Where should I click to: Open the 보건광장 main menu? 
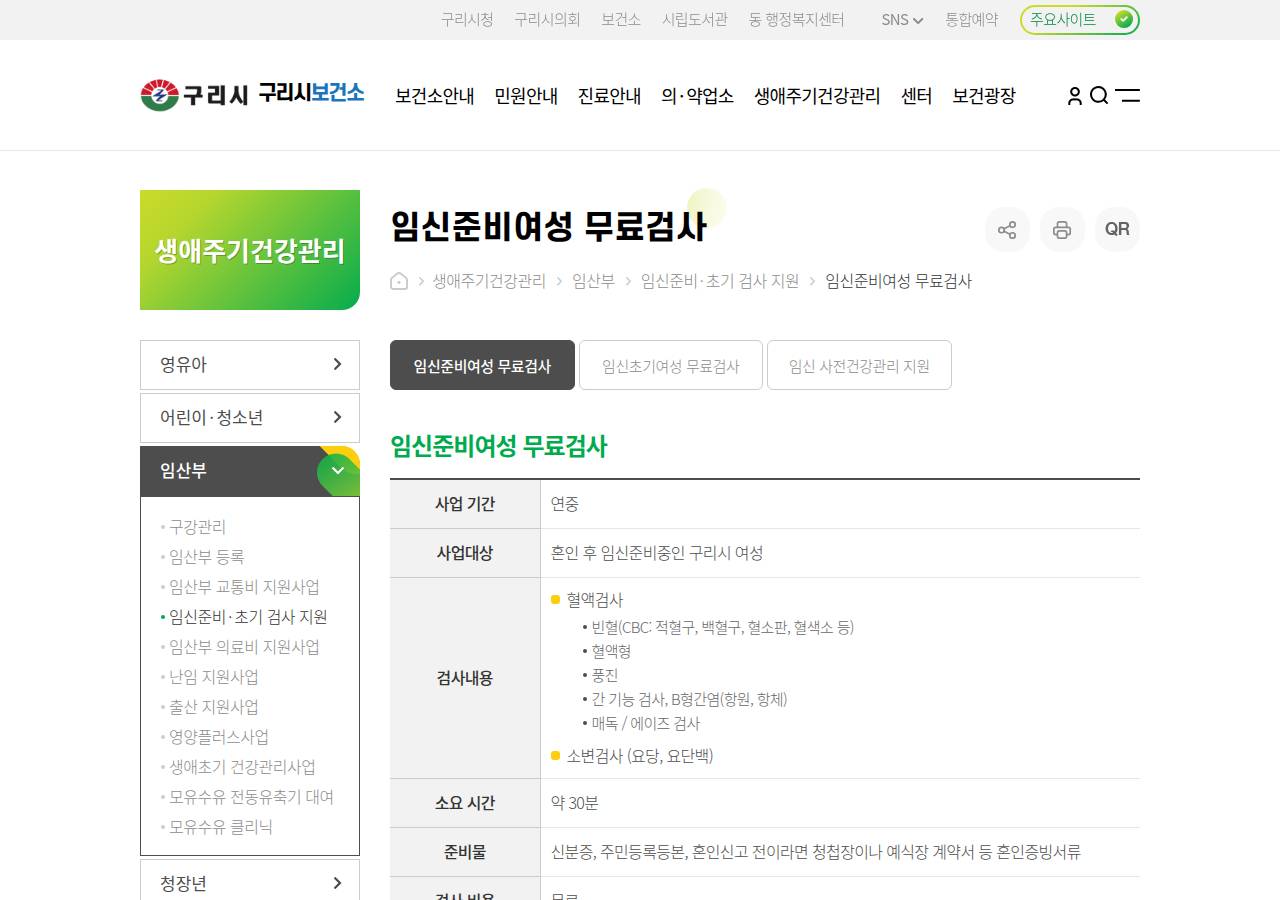[984, 96]
